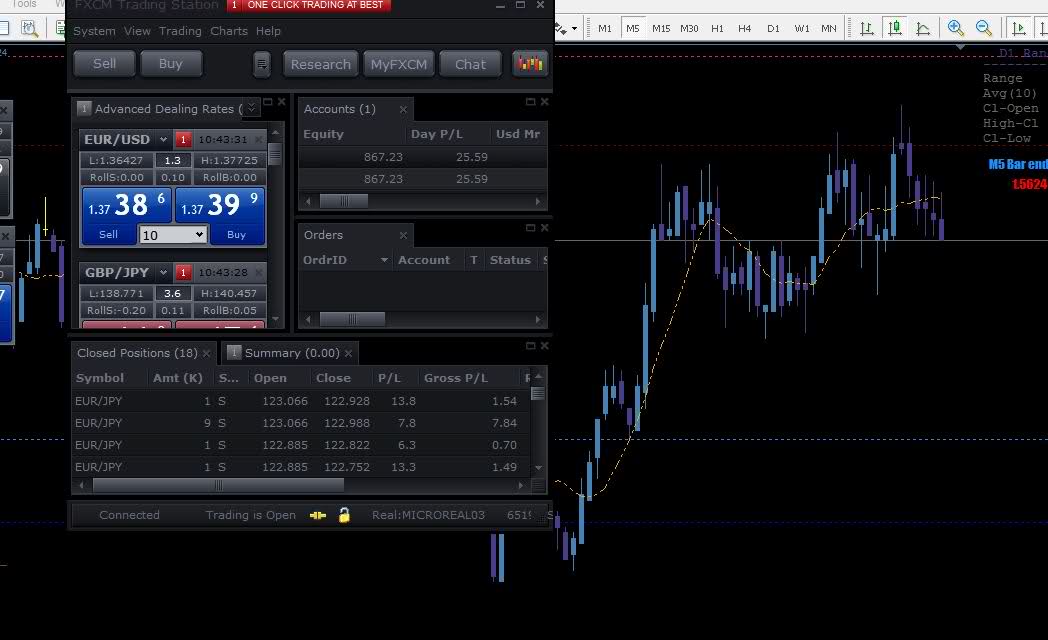Image resolution: width=1048 pixels, height=640 pixels.
Task: Remove the EUR/USD rate tile
Action: pos(259,140)
